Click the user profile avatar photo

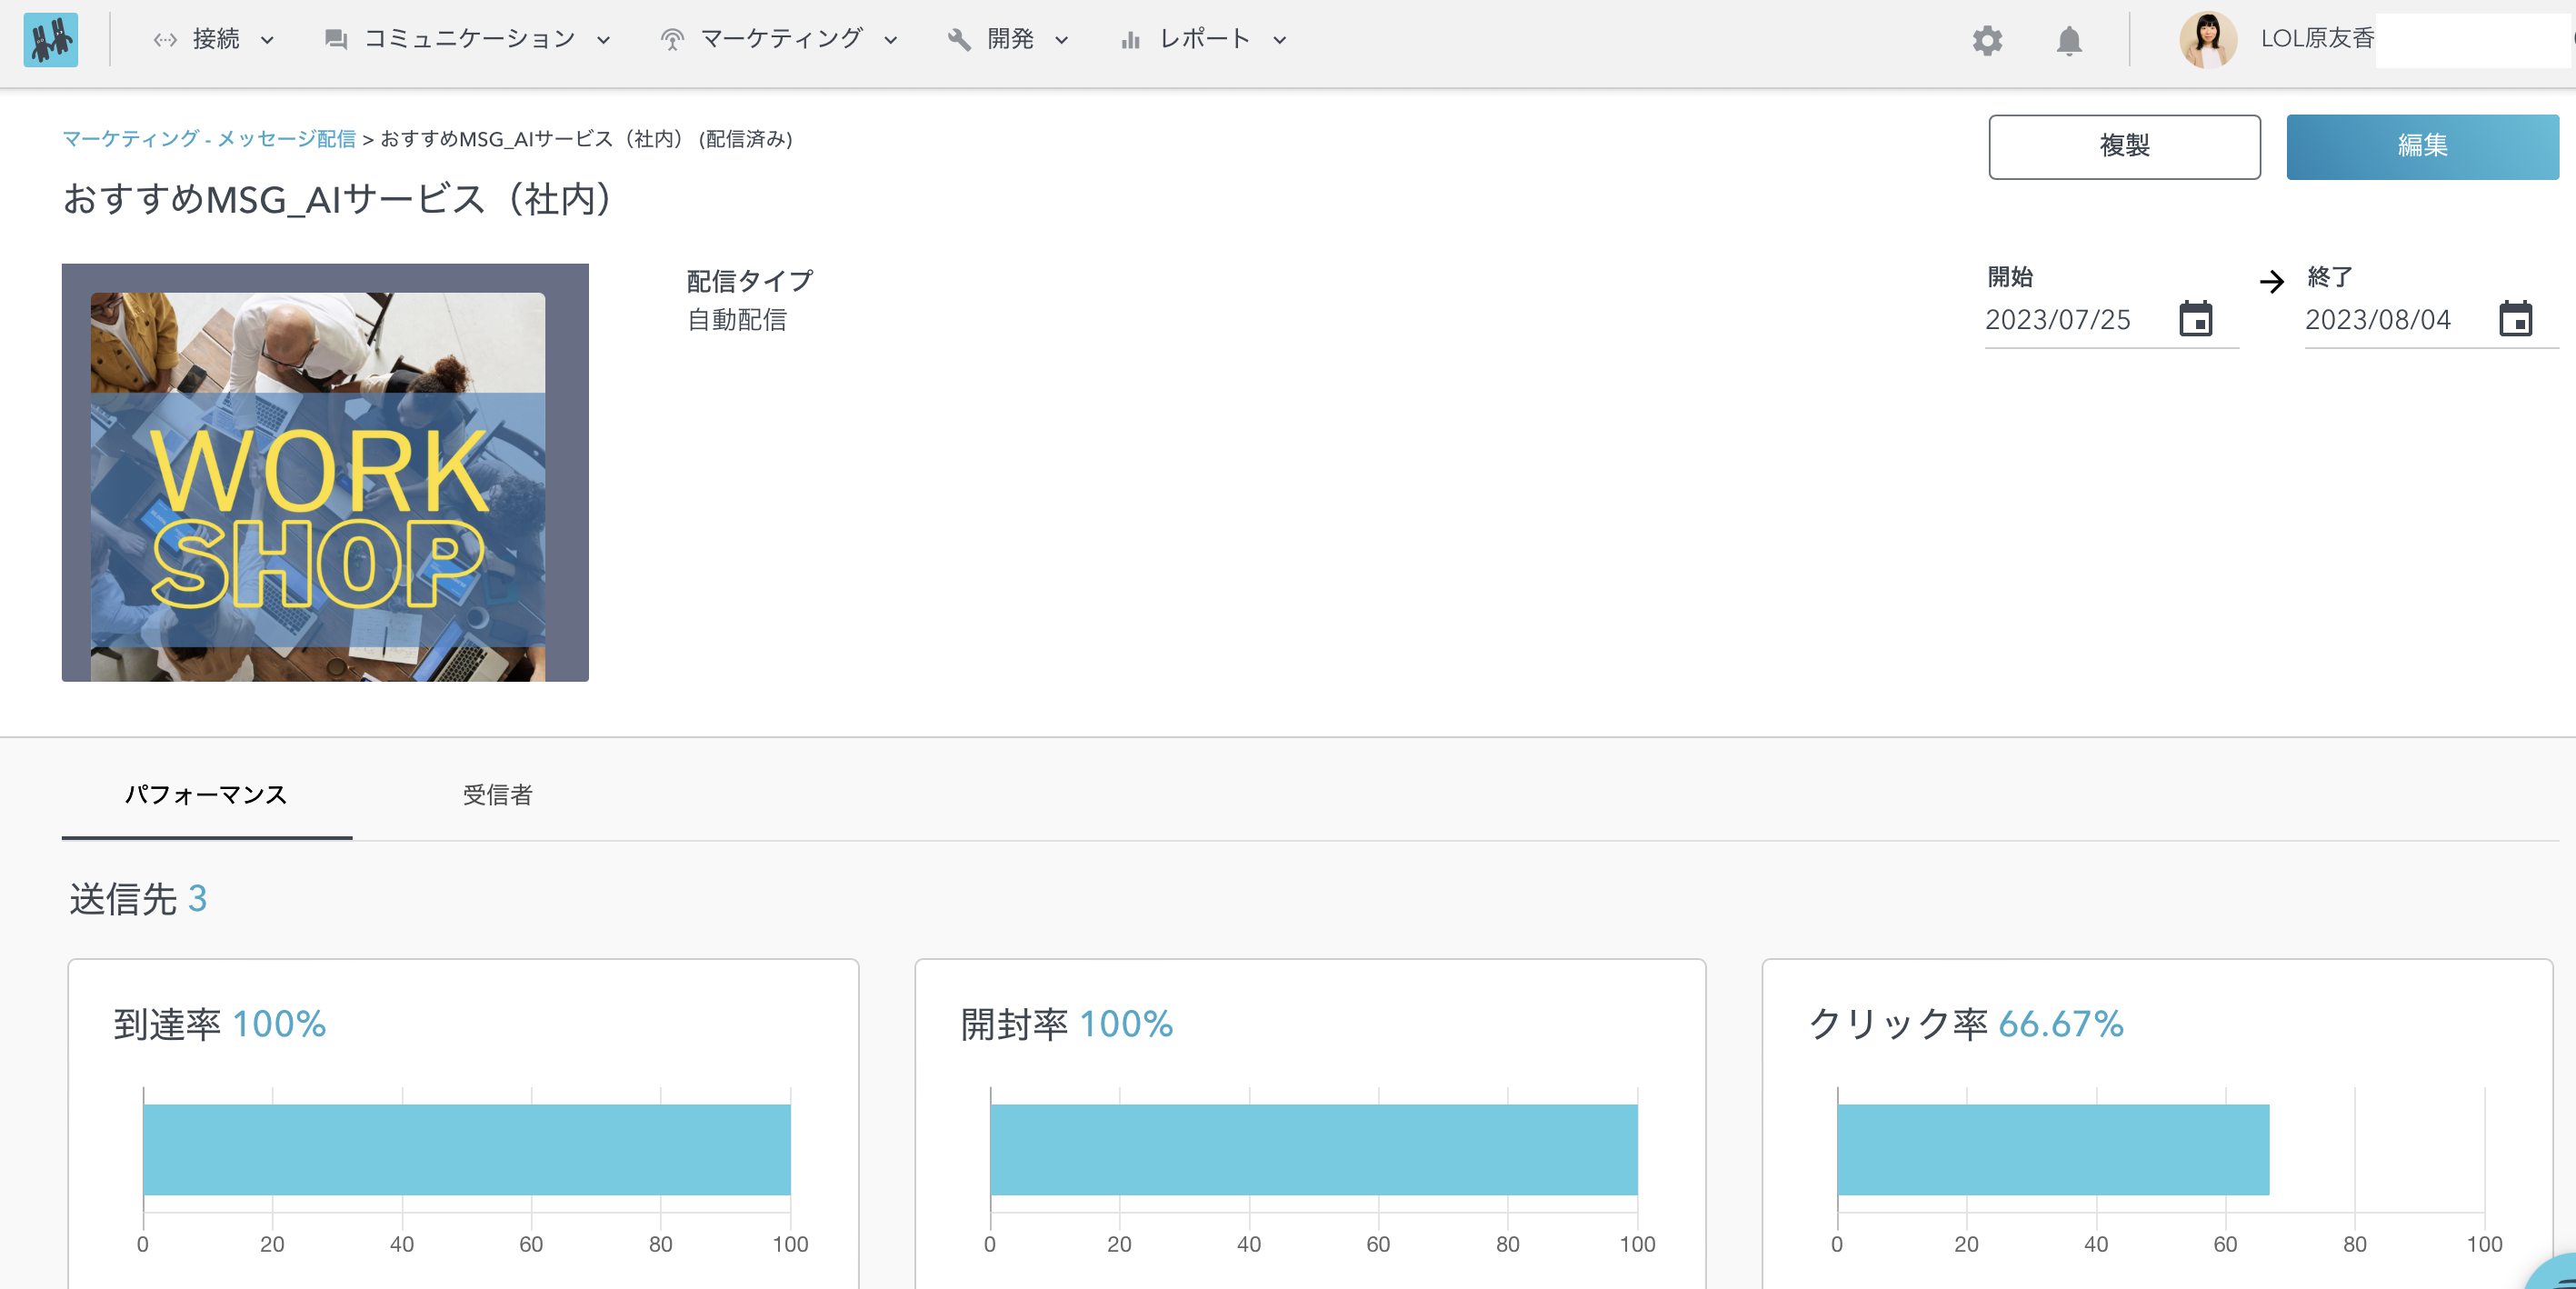(2208, 41)
